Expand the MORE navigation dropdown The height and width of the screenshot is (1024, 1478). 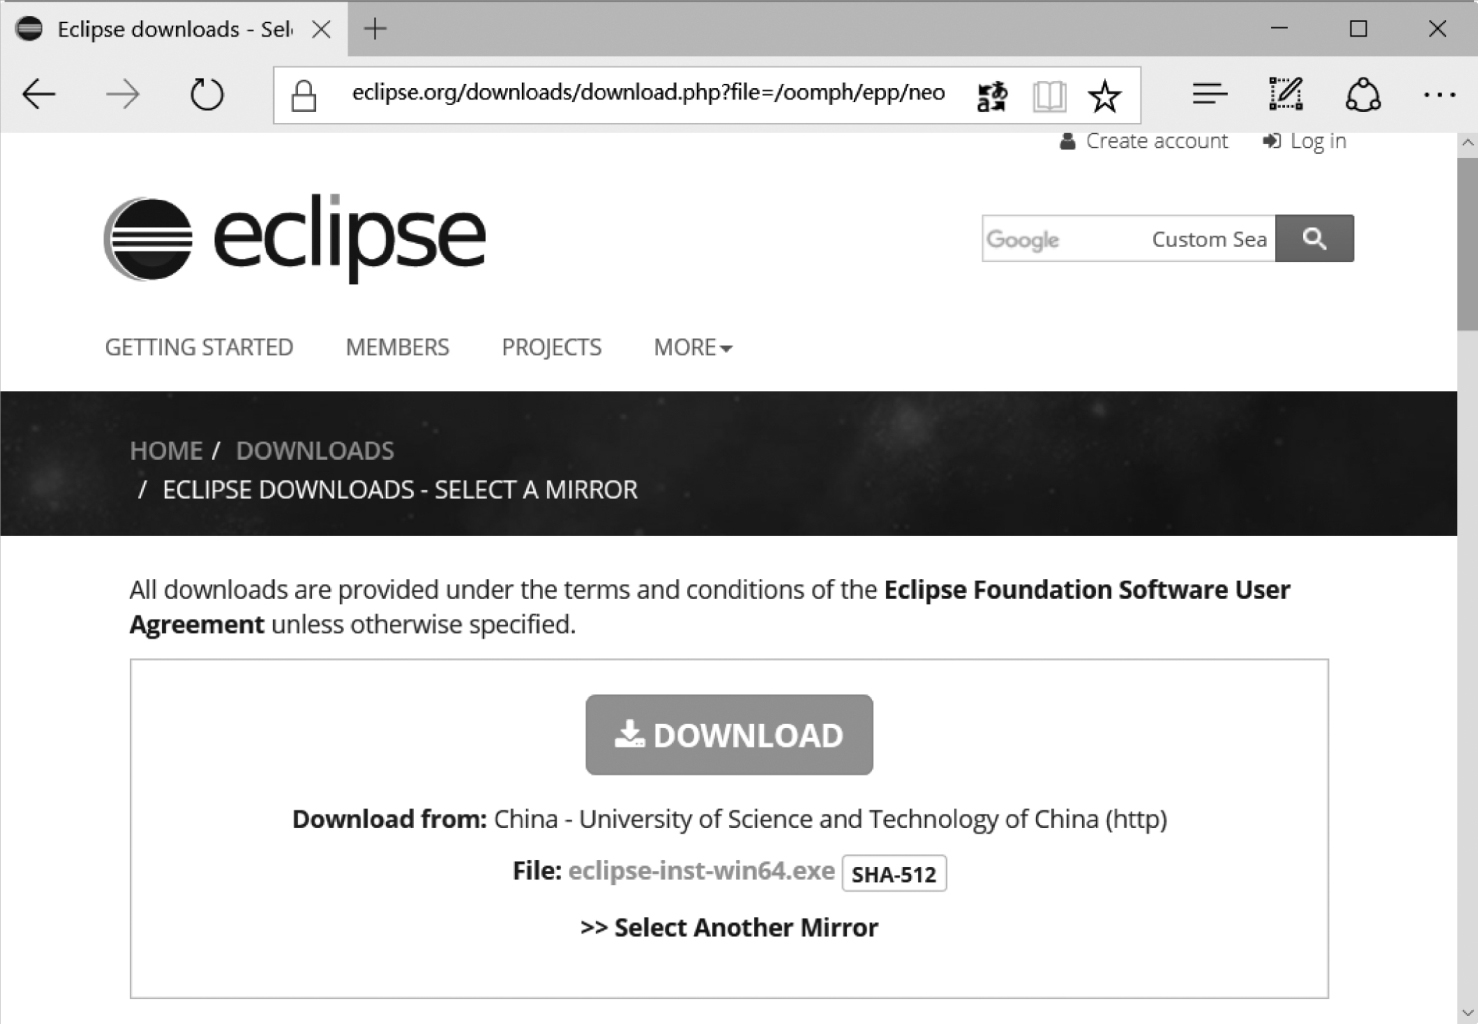(693, 347)
